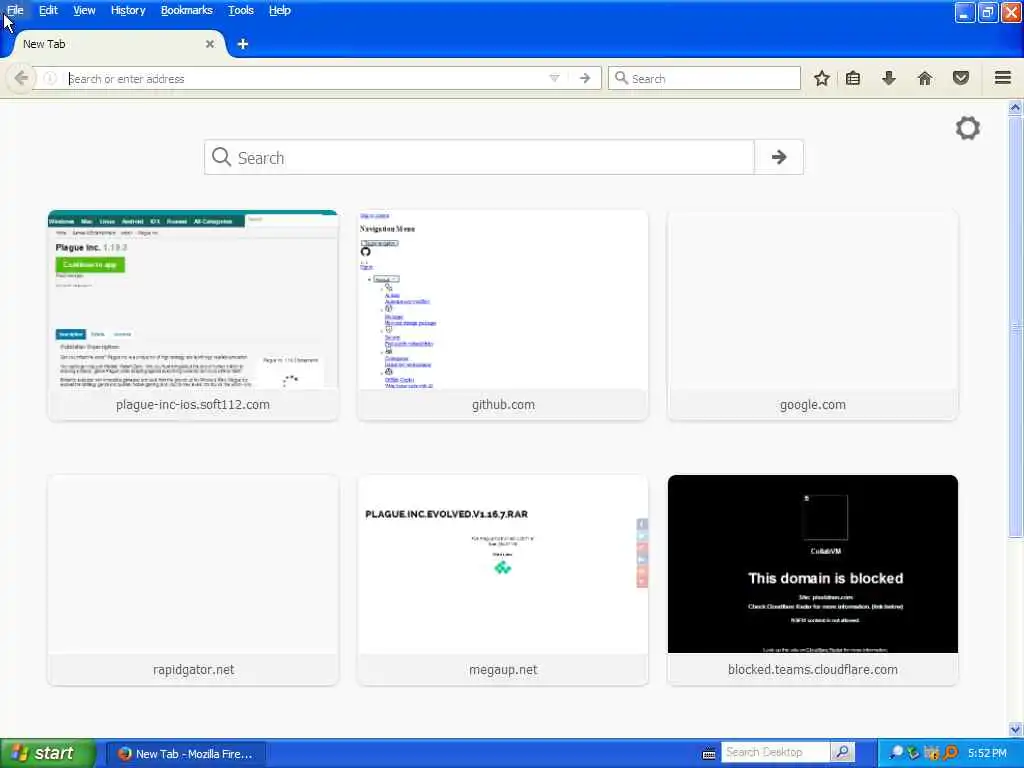Open the plague-inc-ios.soft112.com thumbnail

(193, 300)
